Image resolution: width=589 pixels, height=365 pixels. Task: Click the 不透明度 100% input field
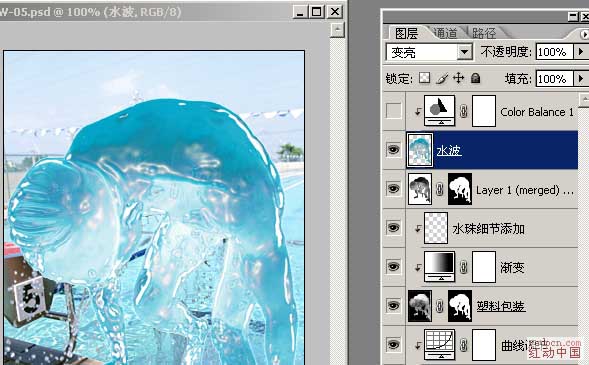point(554,51)
